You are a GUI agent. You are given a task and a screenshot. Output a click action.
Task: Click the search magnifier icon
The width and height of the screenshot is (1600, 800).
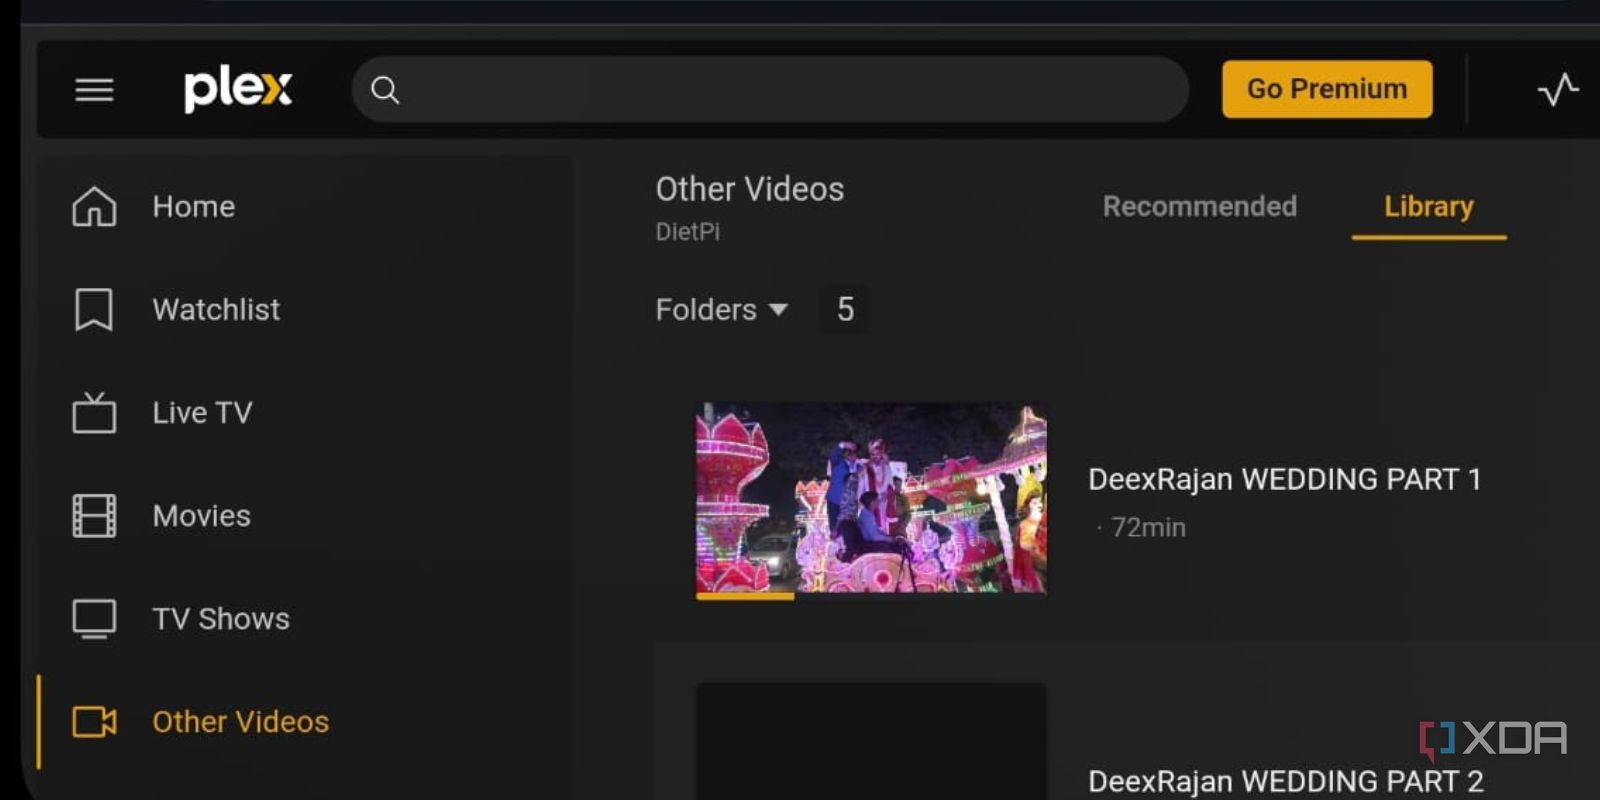click(385, 90)
